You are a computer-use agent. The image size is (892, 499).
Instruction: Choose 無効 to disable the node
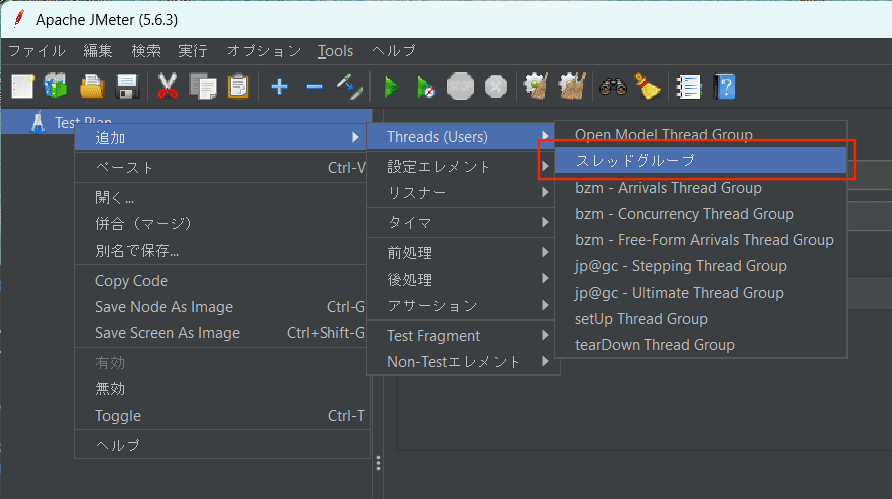point(221,389)
